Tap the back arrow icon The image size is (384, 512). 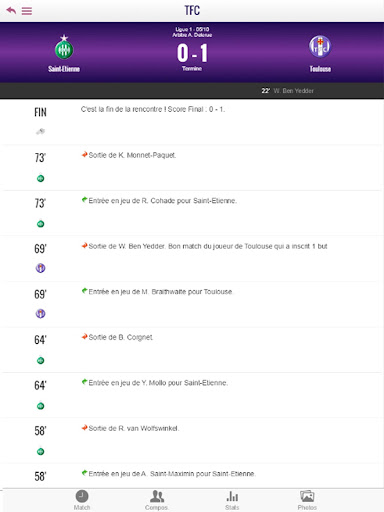(x=11, y=10)
